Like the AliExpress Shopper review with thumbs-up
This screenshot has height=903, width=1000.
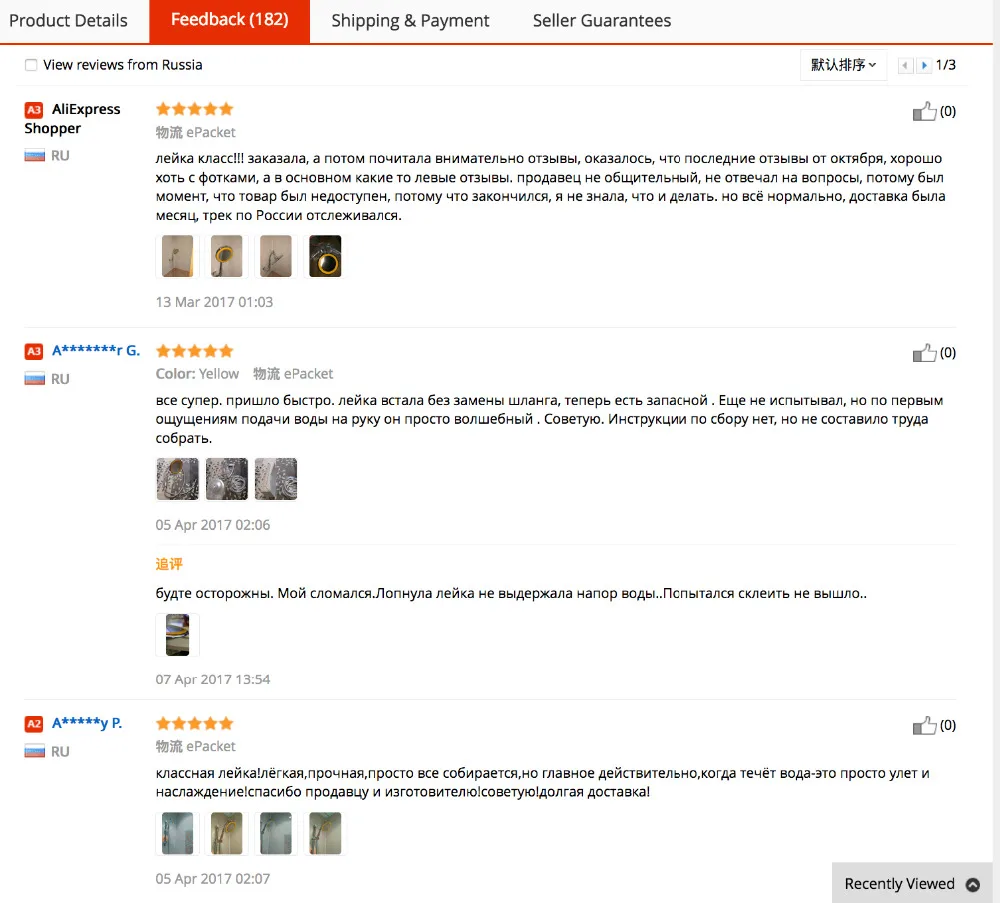tap(924, 112)
